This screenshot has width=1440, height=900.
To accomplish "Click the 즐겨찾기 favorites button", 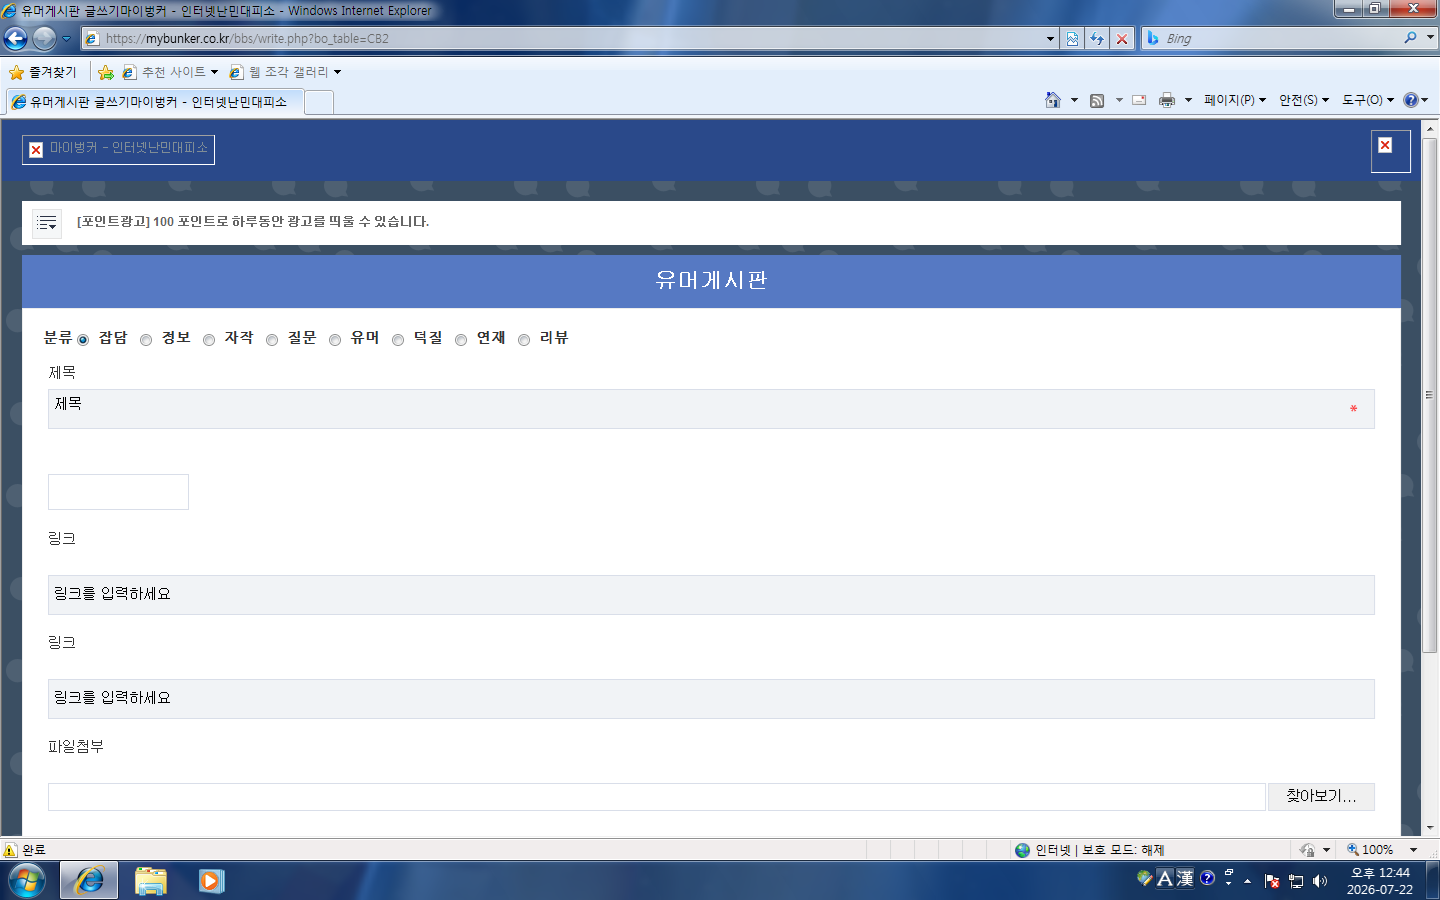I will (43, 72).
